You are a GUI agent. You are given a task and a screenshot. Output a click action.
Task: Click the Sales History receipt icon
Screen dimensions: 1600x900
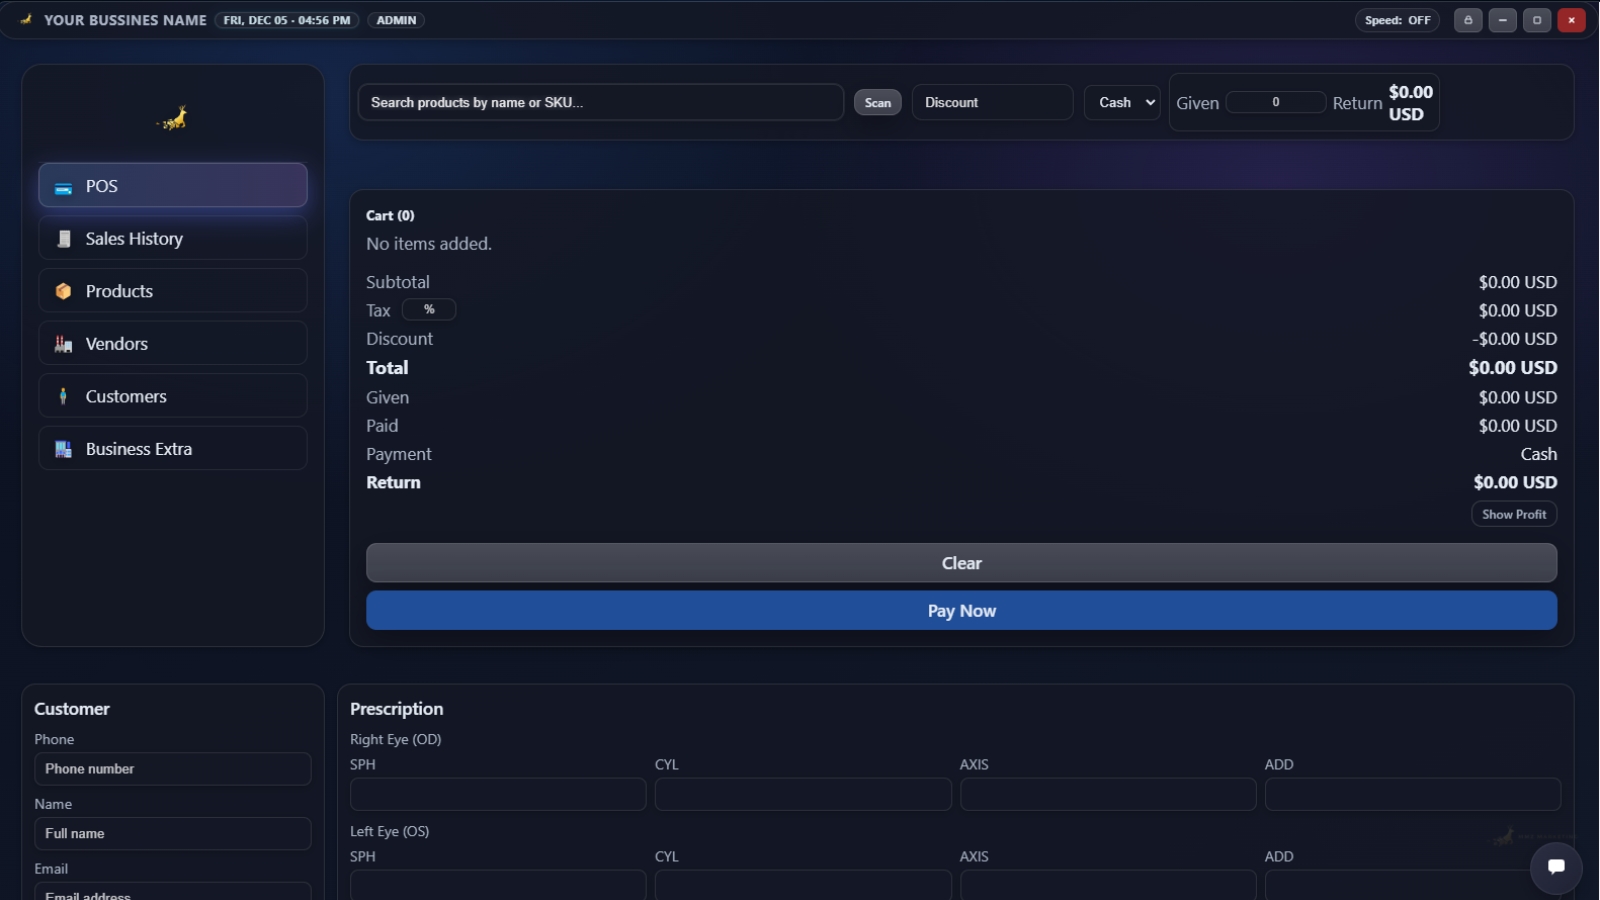[x=64, y=239]
